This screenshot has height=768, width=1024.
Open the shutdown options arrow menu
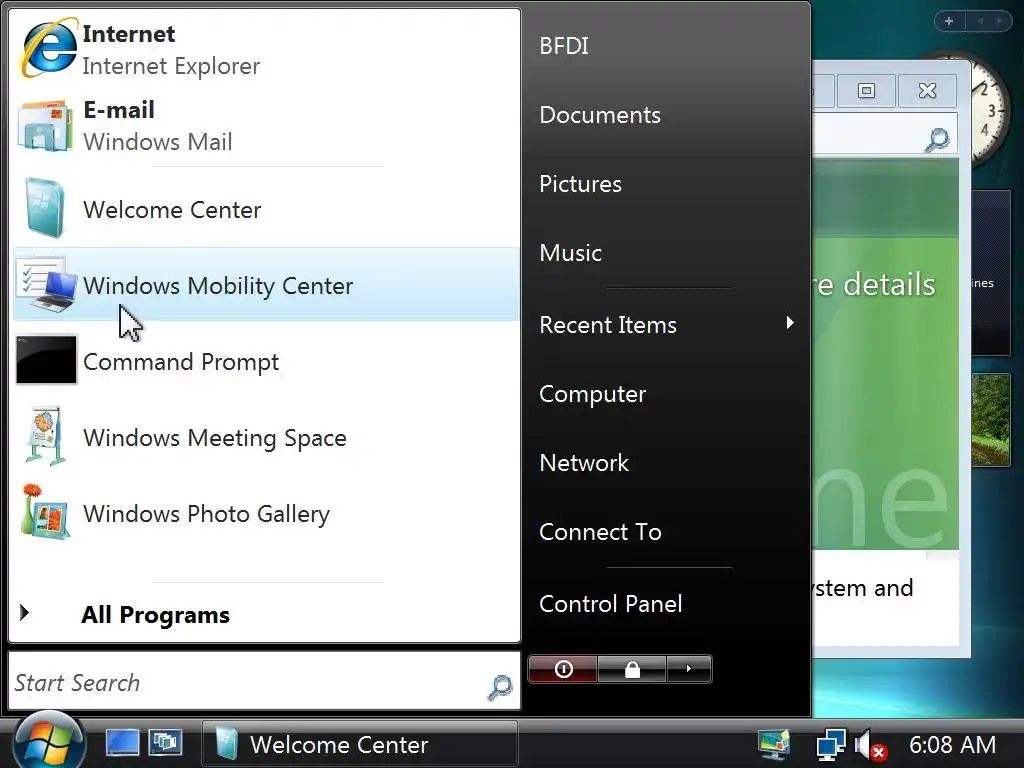point(688,669)
